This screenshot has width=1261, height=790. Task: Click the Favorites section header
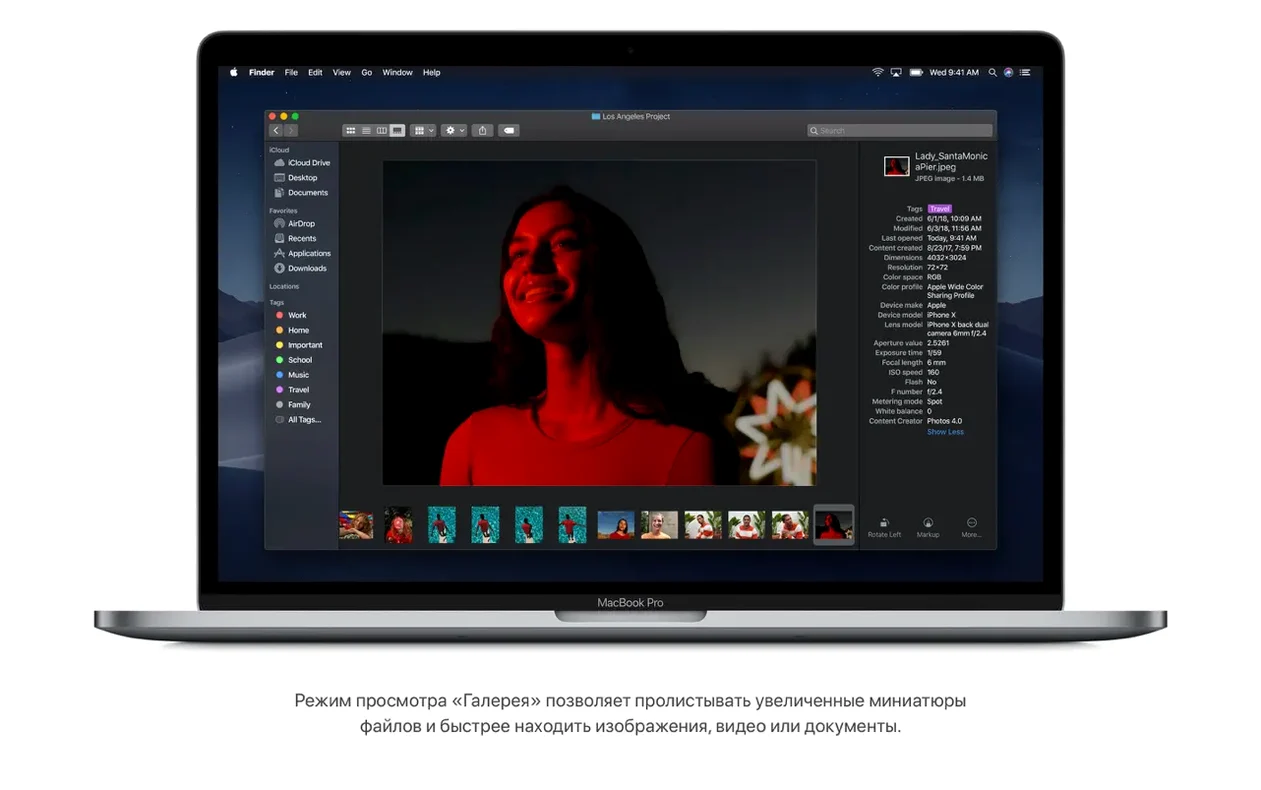pos(283,211)
